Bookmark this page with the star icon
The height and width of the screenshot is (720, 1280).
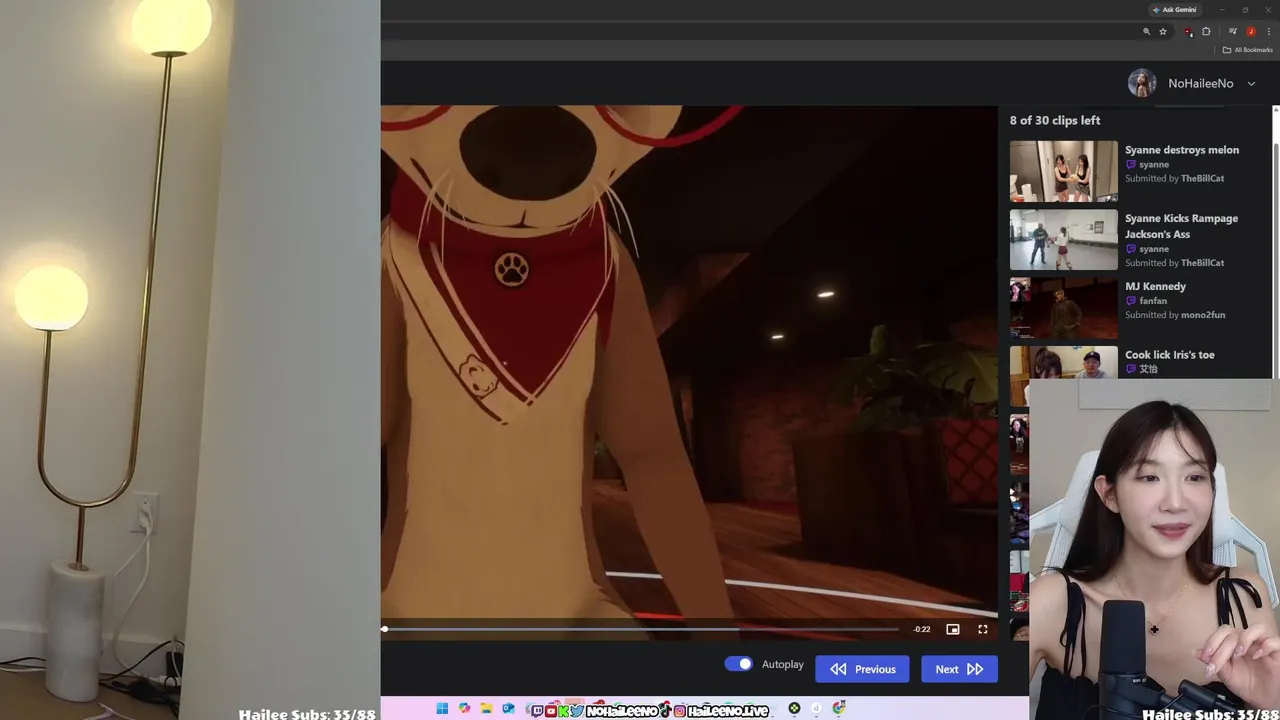(x=1163, y=32)
